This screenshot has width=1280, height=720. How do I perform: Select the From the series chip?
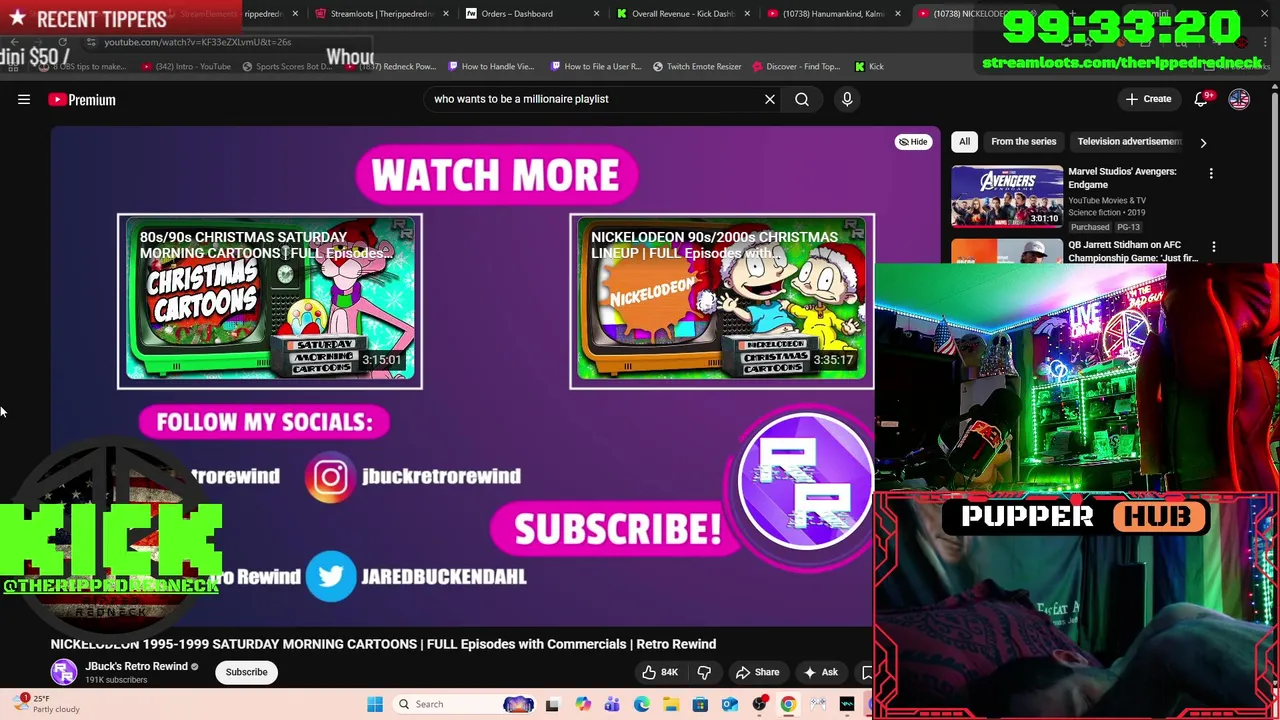[1023, 142]
